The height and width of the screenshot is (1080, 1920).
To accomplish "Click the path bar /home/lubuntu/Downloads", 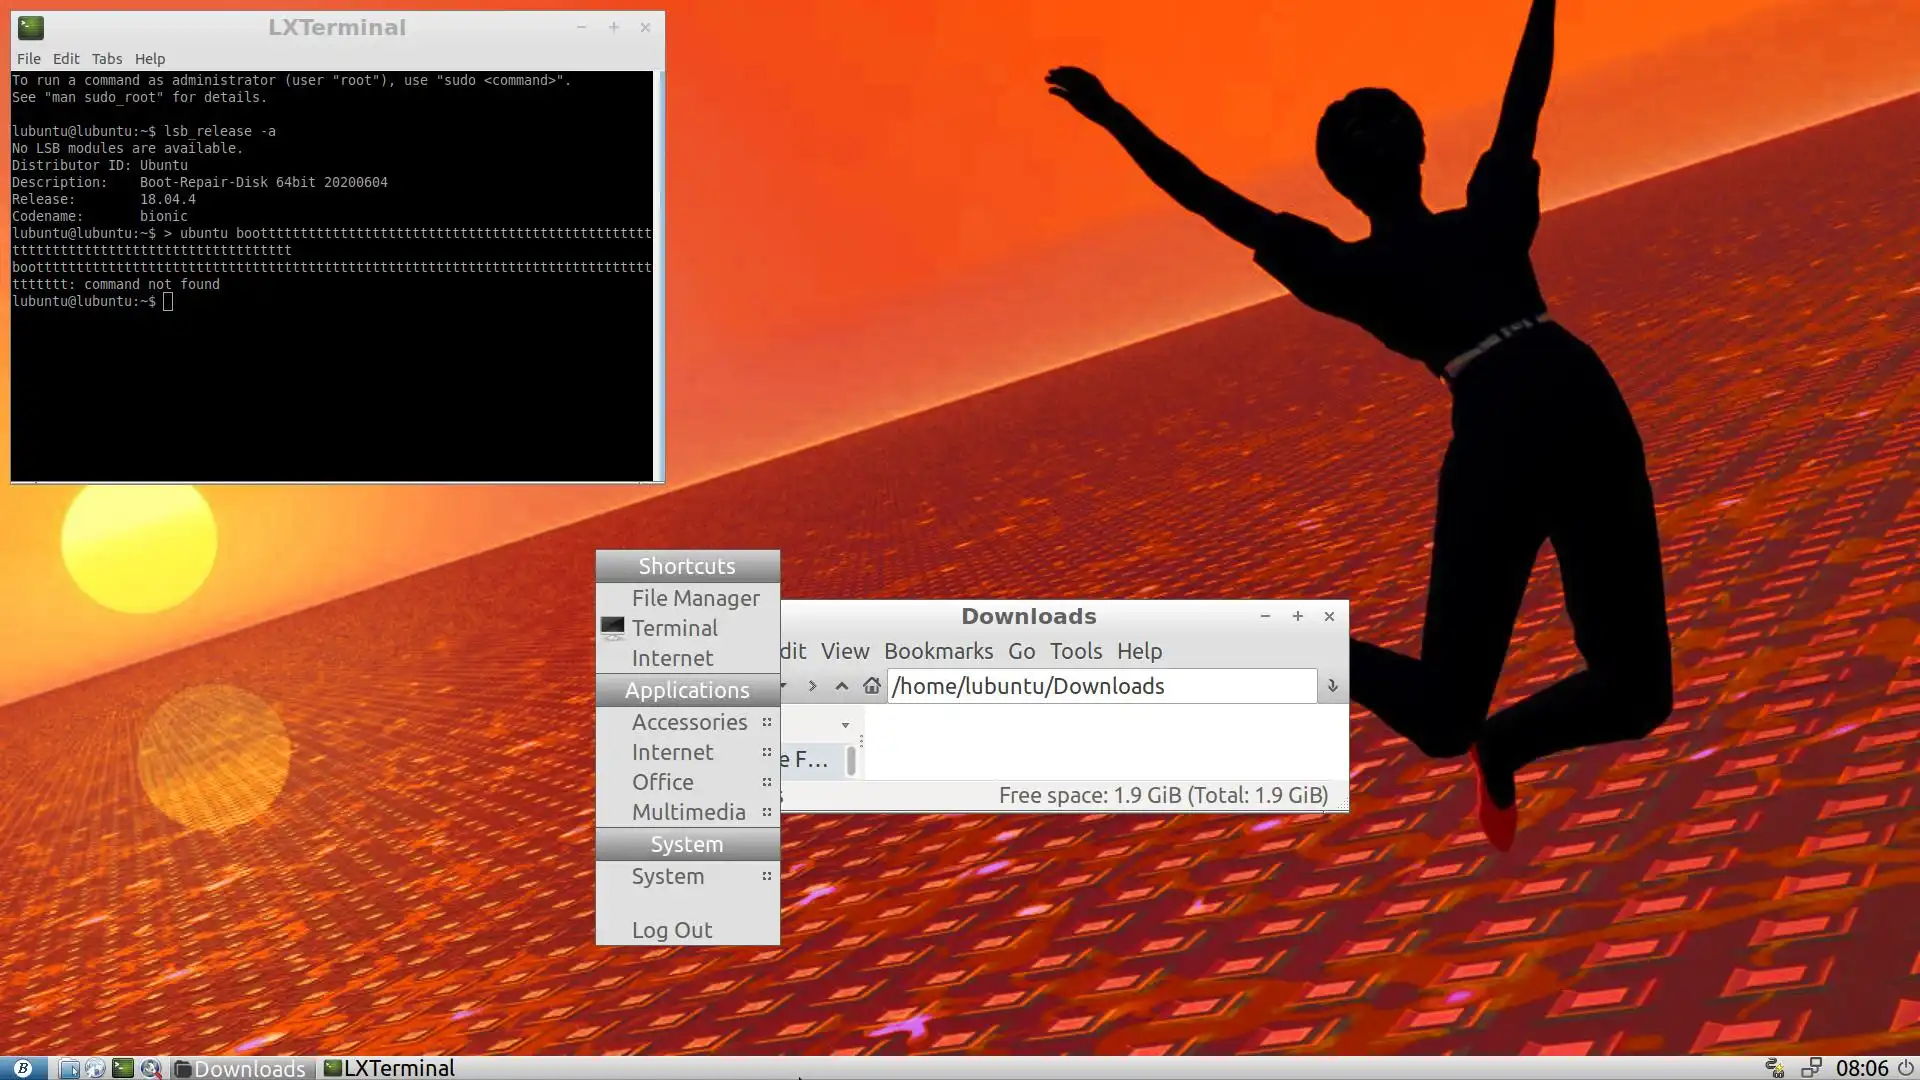I will pyautogui.click(x=1100, y=686).
